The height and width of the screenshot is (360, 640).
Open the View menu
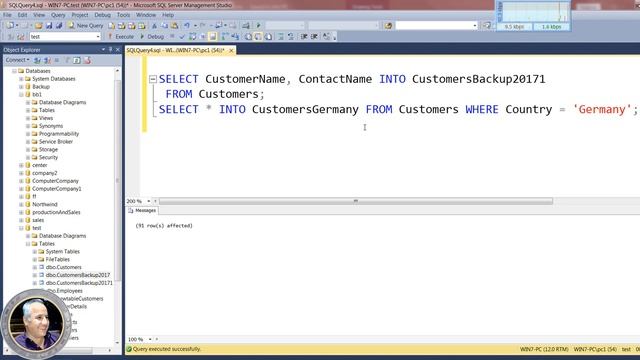click(39, 15)
